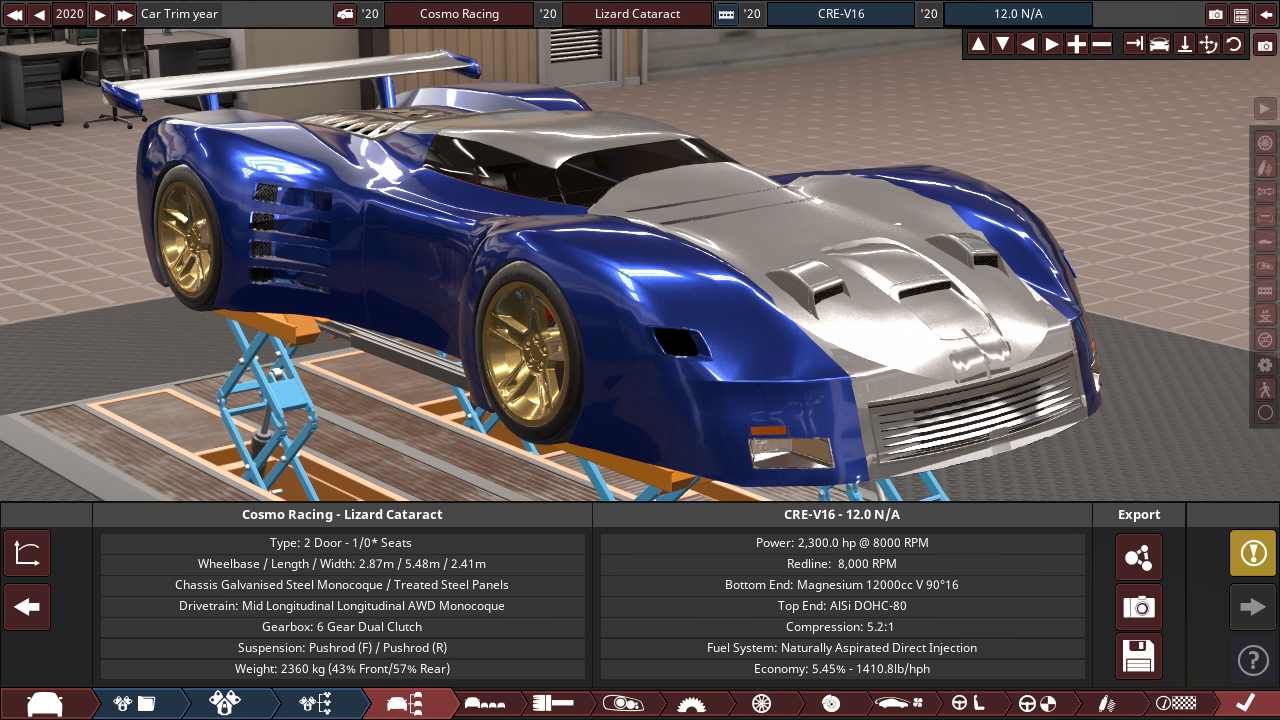Screen dimensions: 1280x720
Task: Open the Lizard Cataract trim name field
Action: (637, 14)
